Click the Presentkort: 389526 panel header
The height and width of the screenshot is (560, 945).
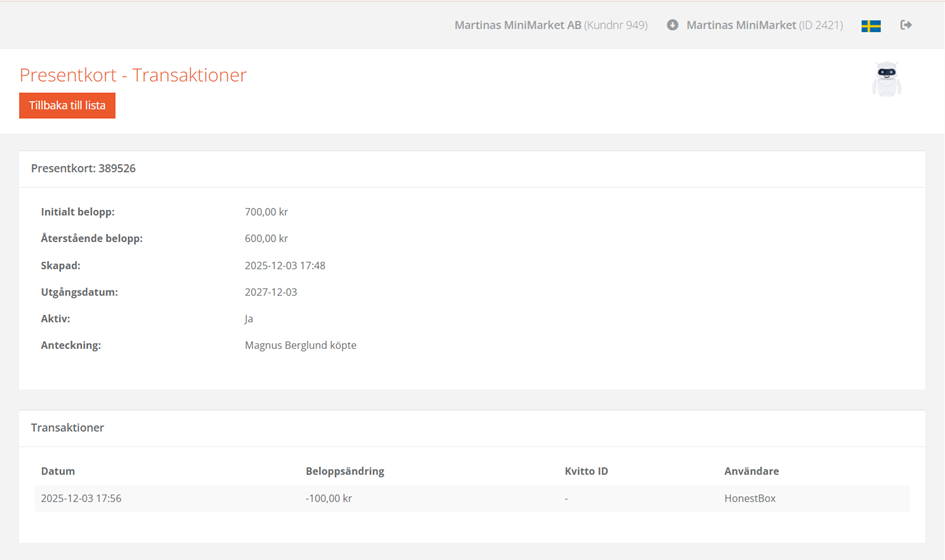(x=83, y=169)
